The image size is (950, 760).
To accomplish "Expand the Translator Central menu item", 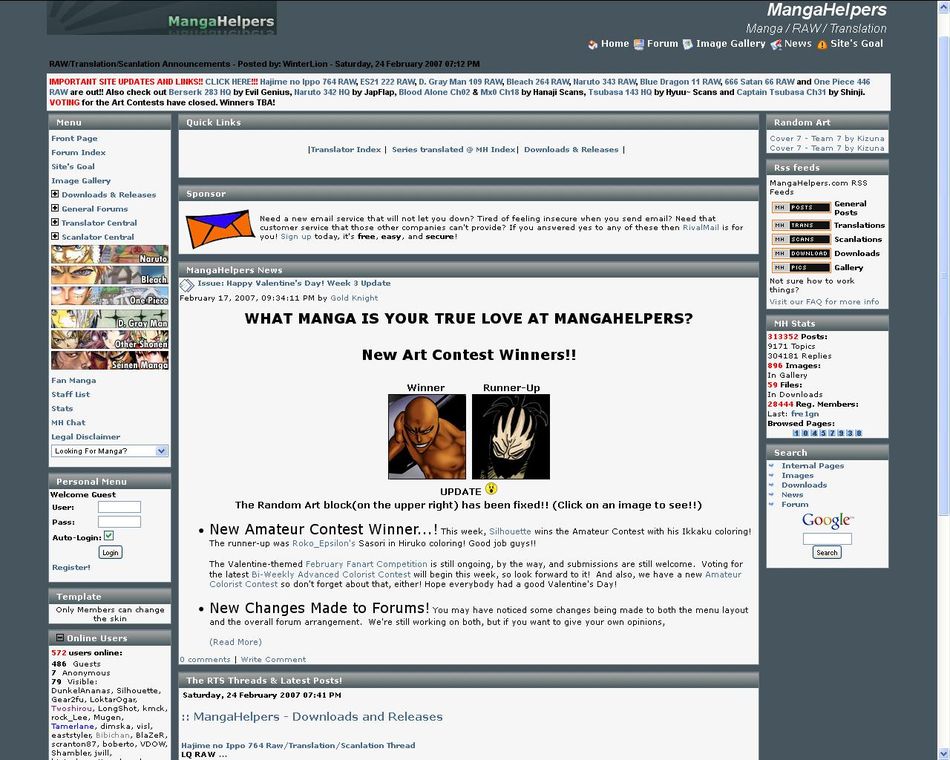I will pyautogui.click(x=55, y=222).
